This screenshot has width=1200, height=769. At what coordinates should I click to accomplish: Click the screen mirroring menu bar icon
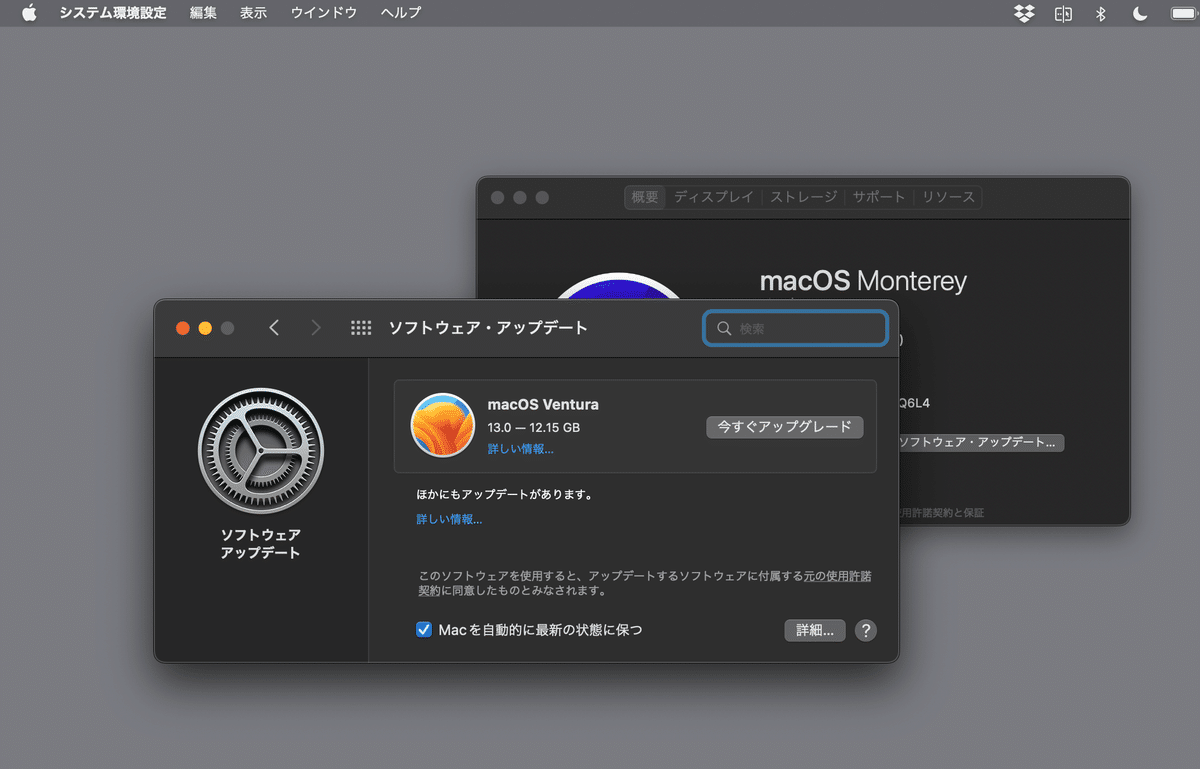tap(1063, 13)
